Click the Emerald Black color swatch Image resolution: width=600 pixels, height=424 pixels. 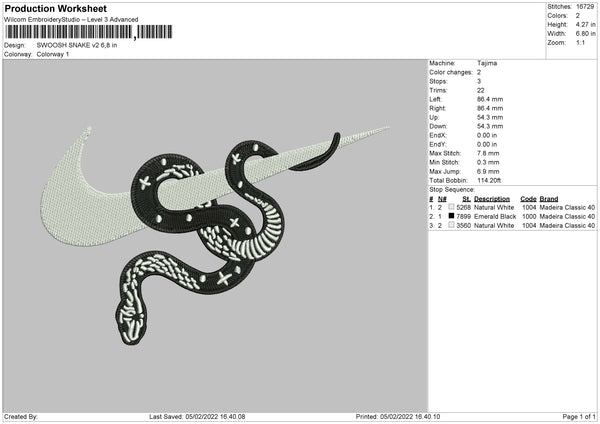coord(451,216)
